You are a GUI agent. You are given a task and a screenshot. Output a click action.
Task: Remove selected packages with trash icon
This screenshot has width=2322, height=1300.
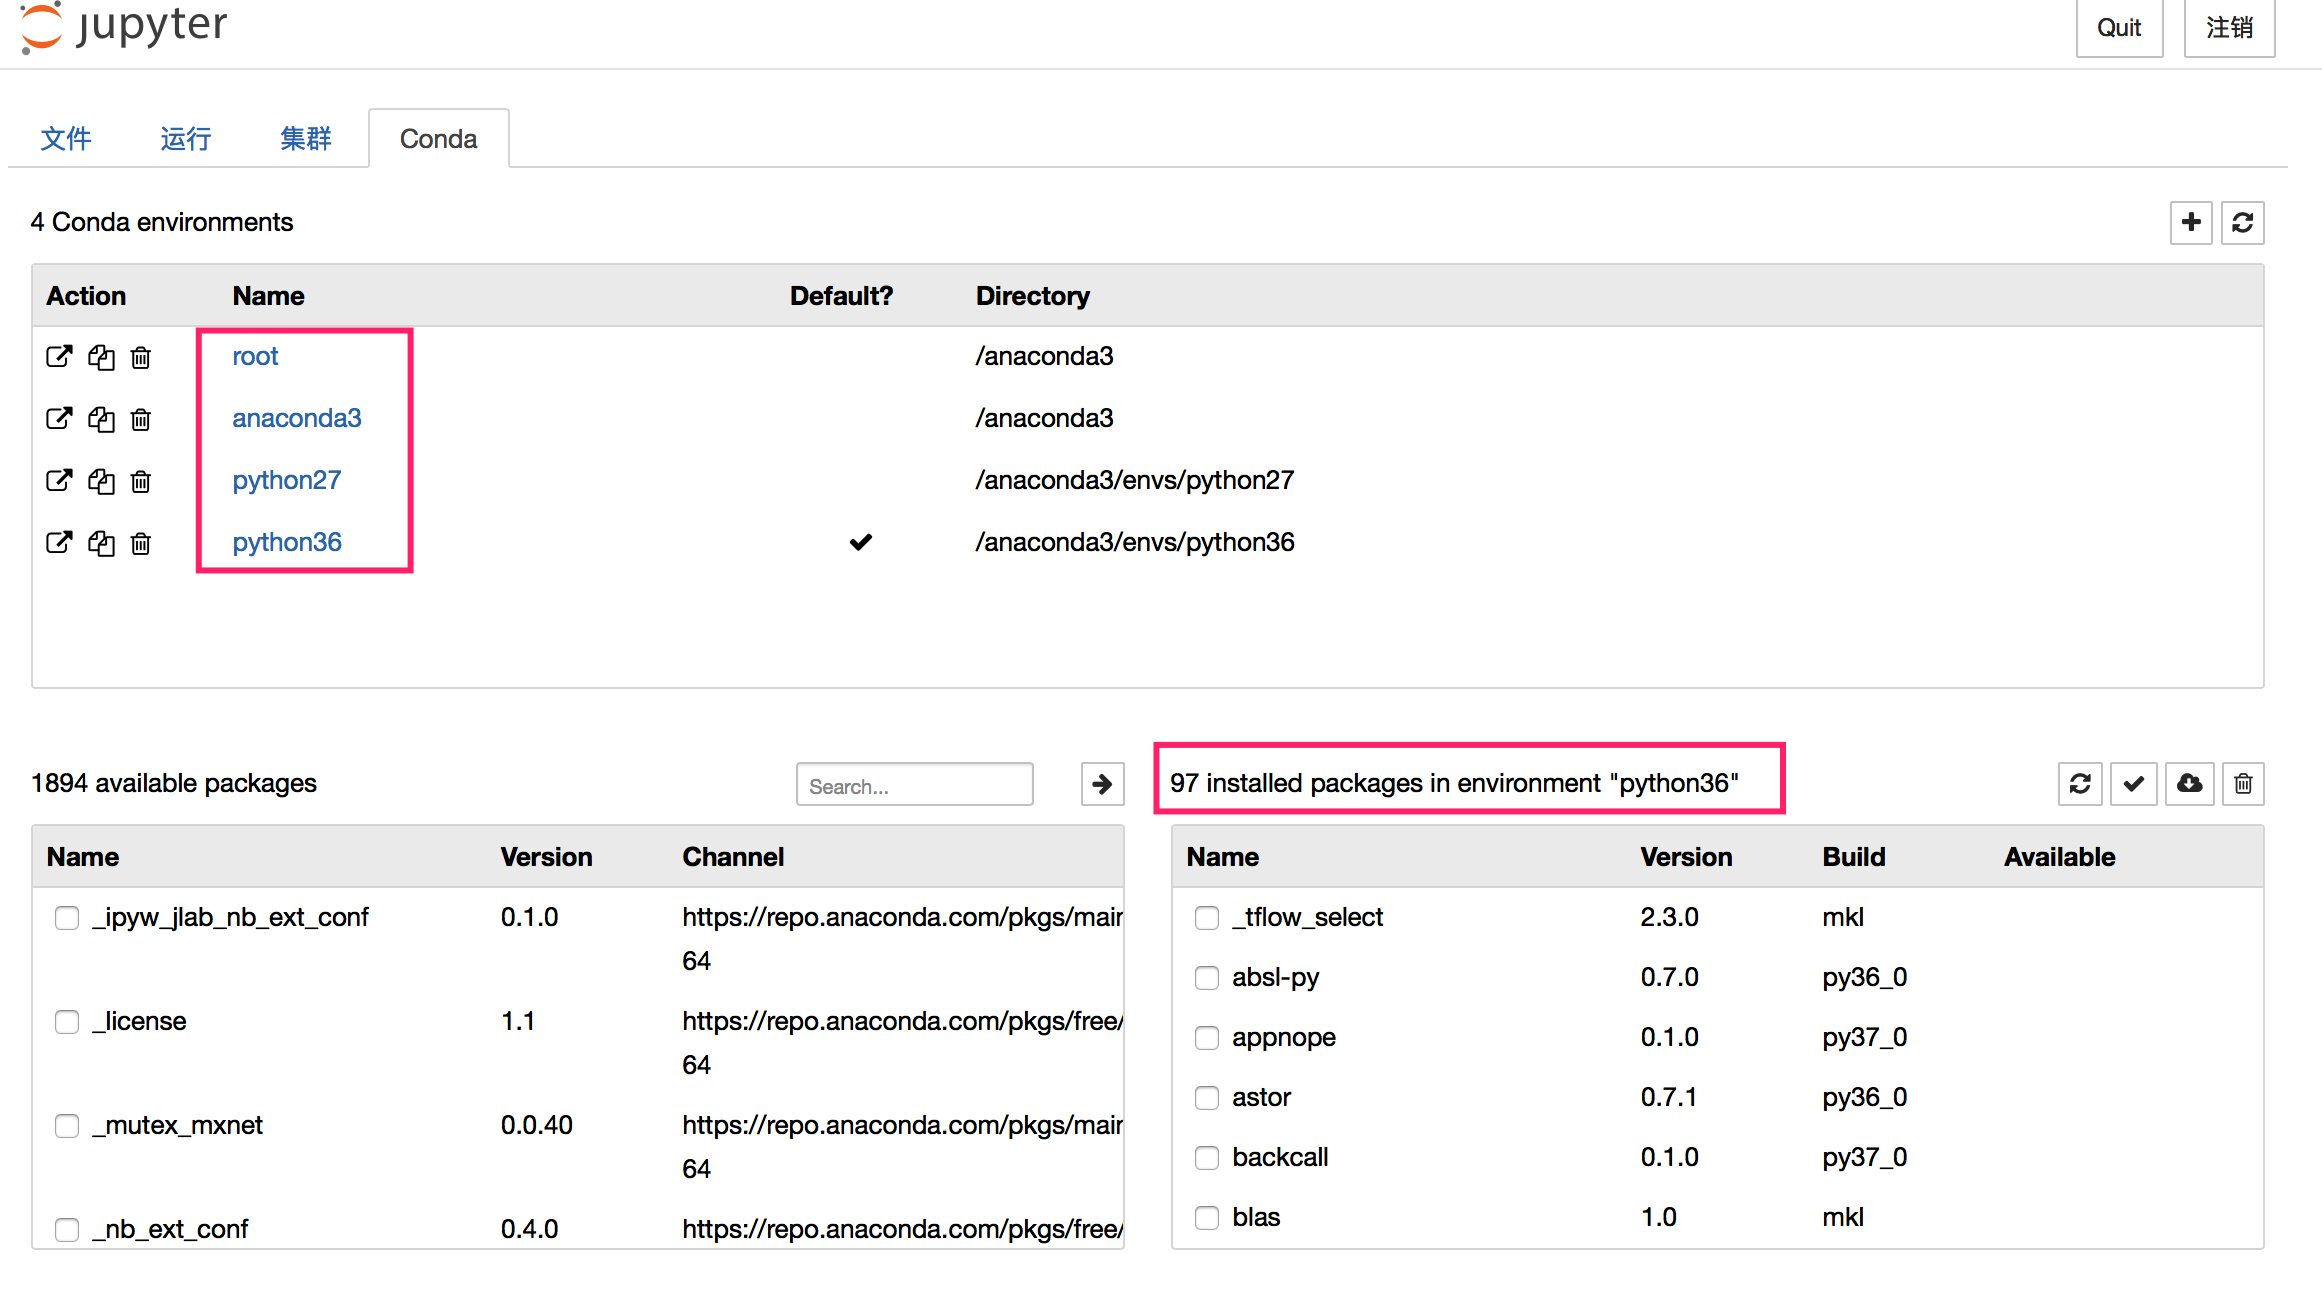[2243, 784]
